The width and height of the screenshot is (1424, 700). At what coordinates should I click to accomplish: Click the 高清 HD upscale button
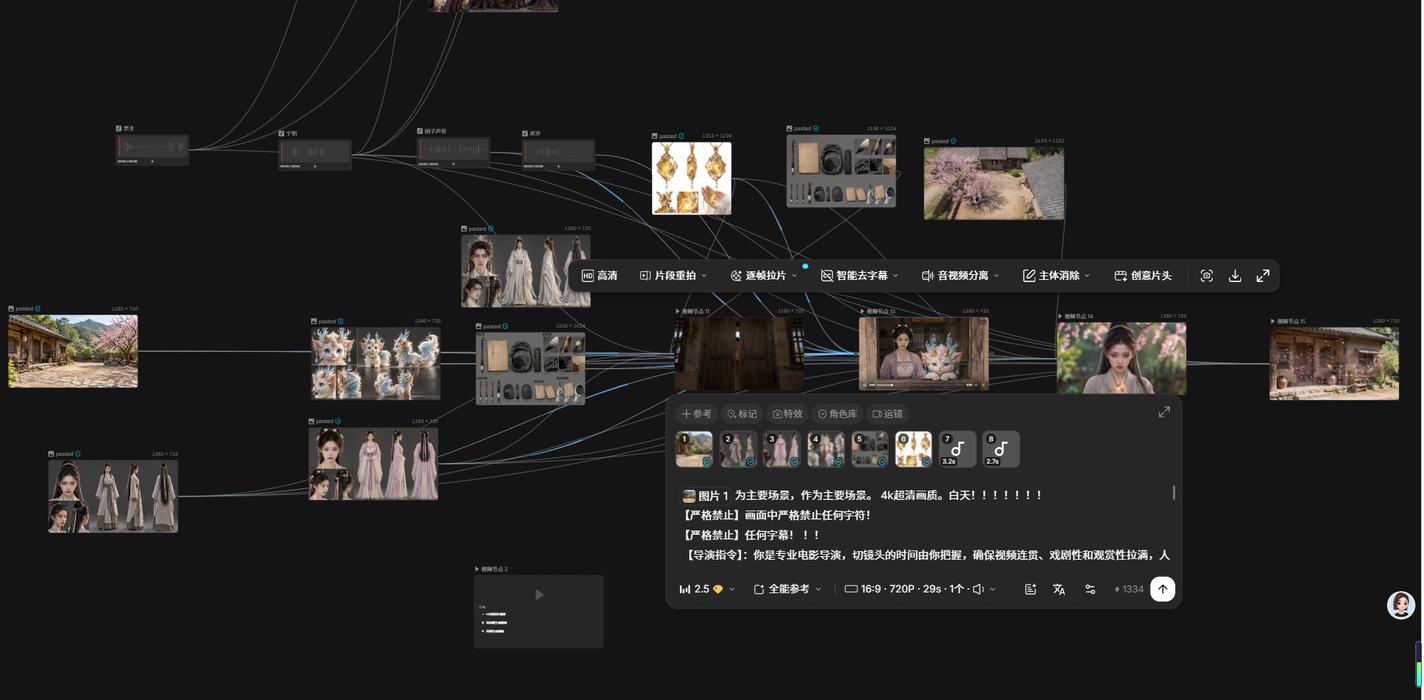coord(600,276)
